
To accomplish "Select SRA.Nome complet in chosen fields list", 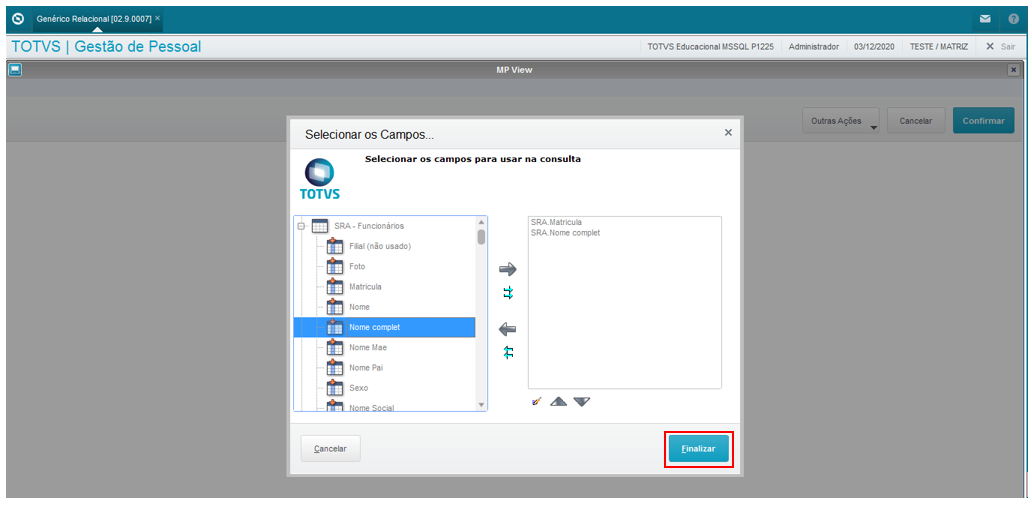I will coord(565,232).
